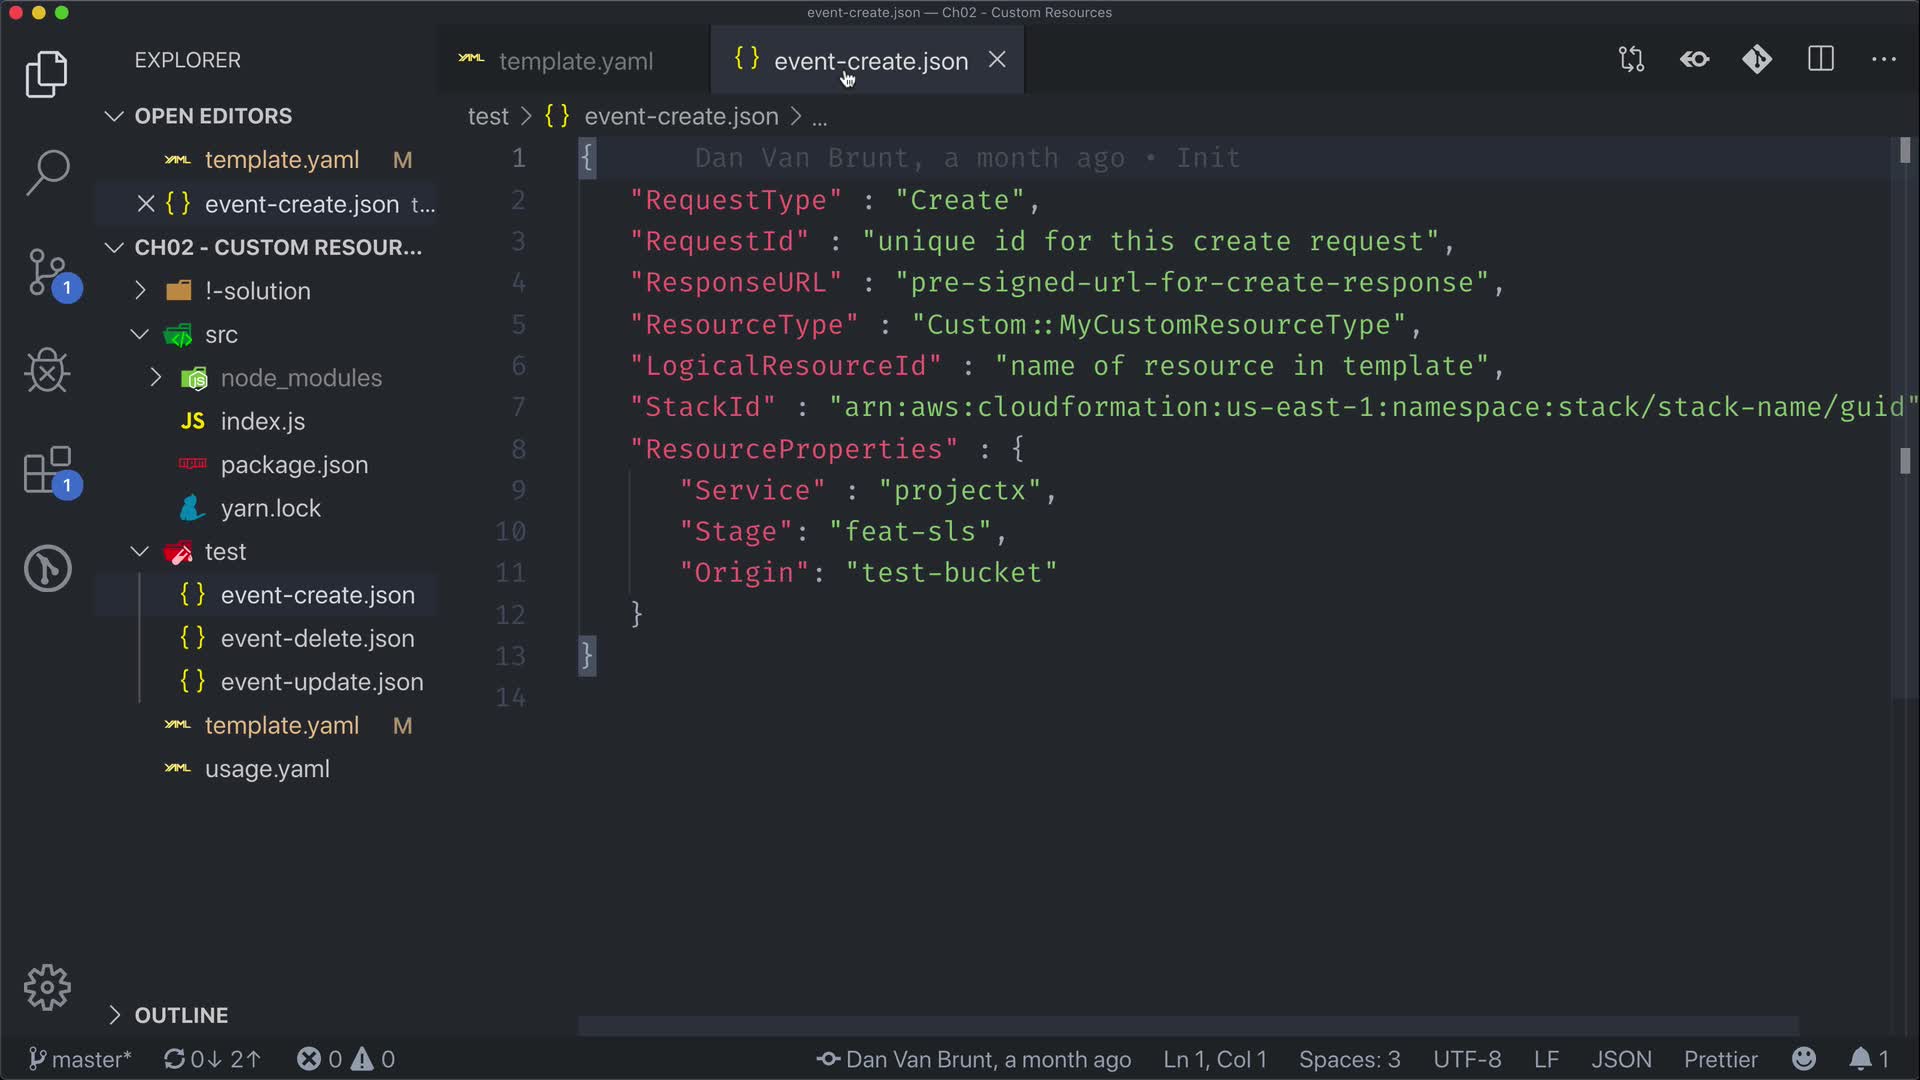
Task: Expand the !-solution folder
Action: (257, 291)
